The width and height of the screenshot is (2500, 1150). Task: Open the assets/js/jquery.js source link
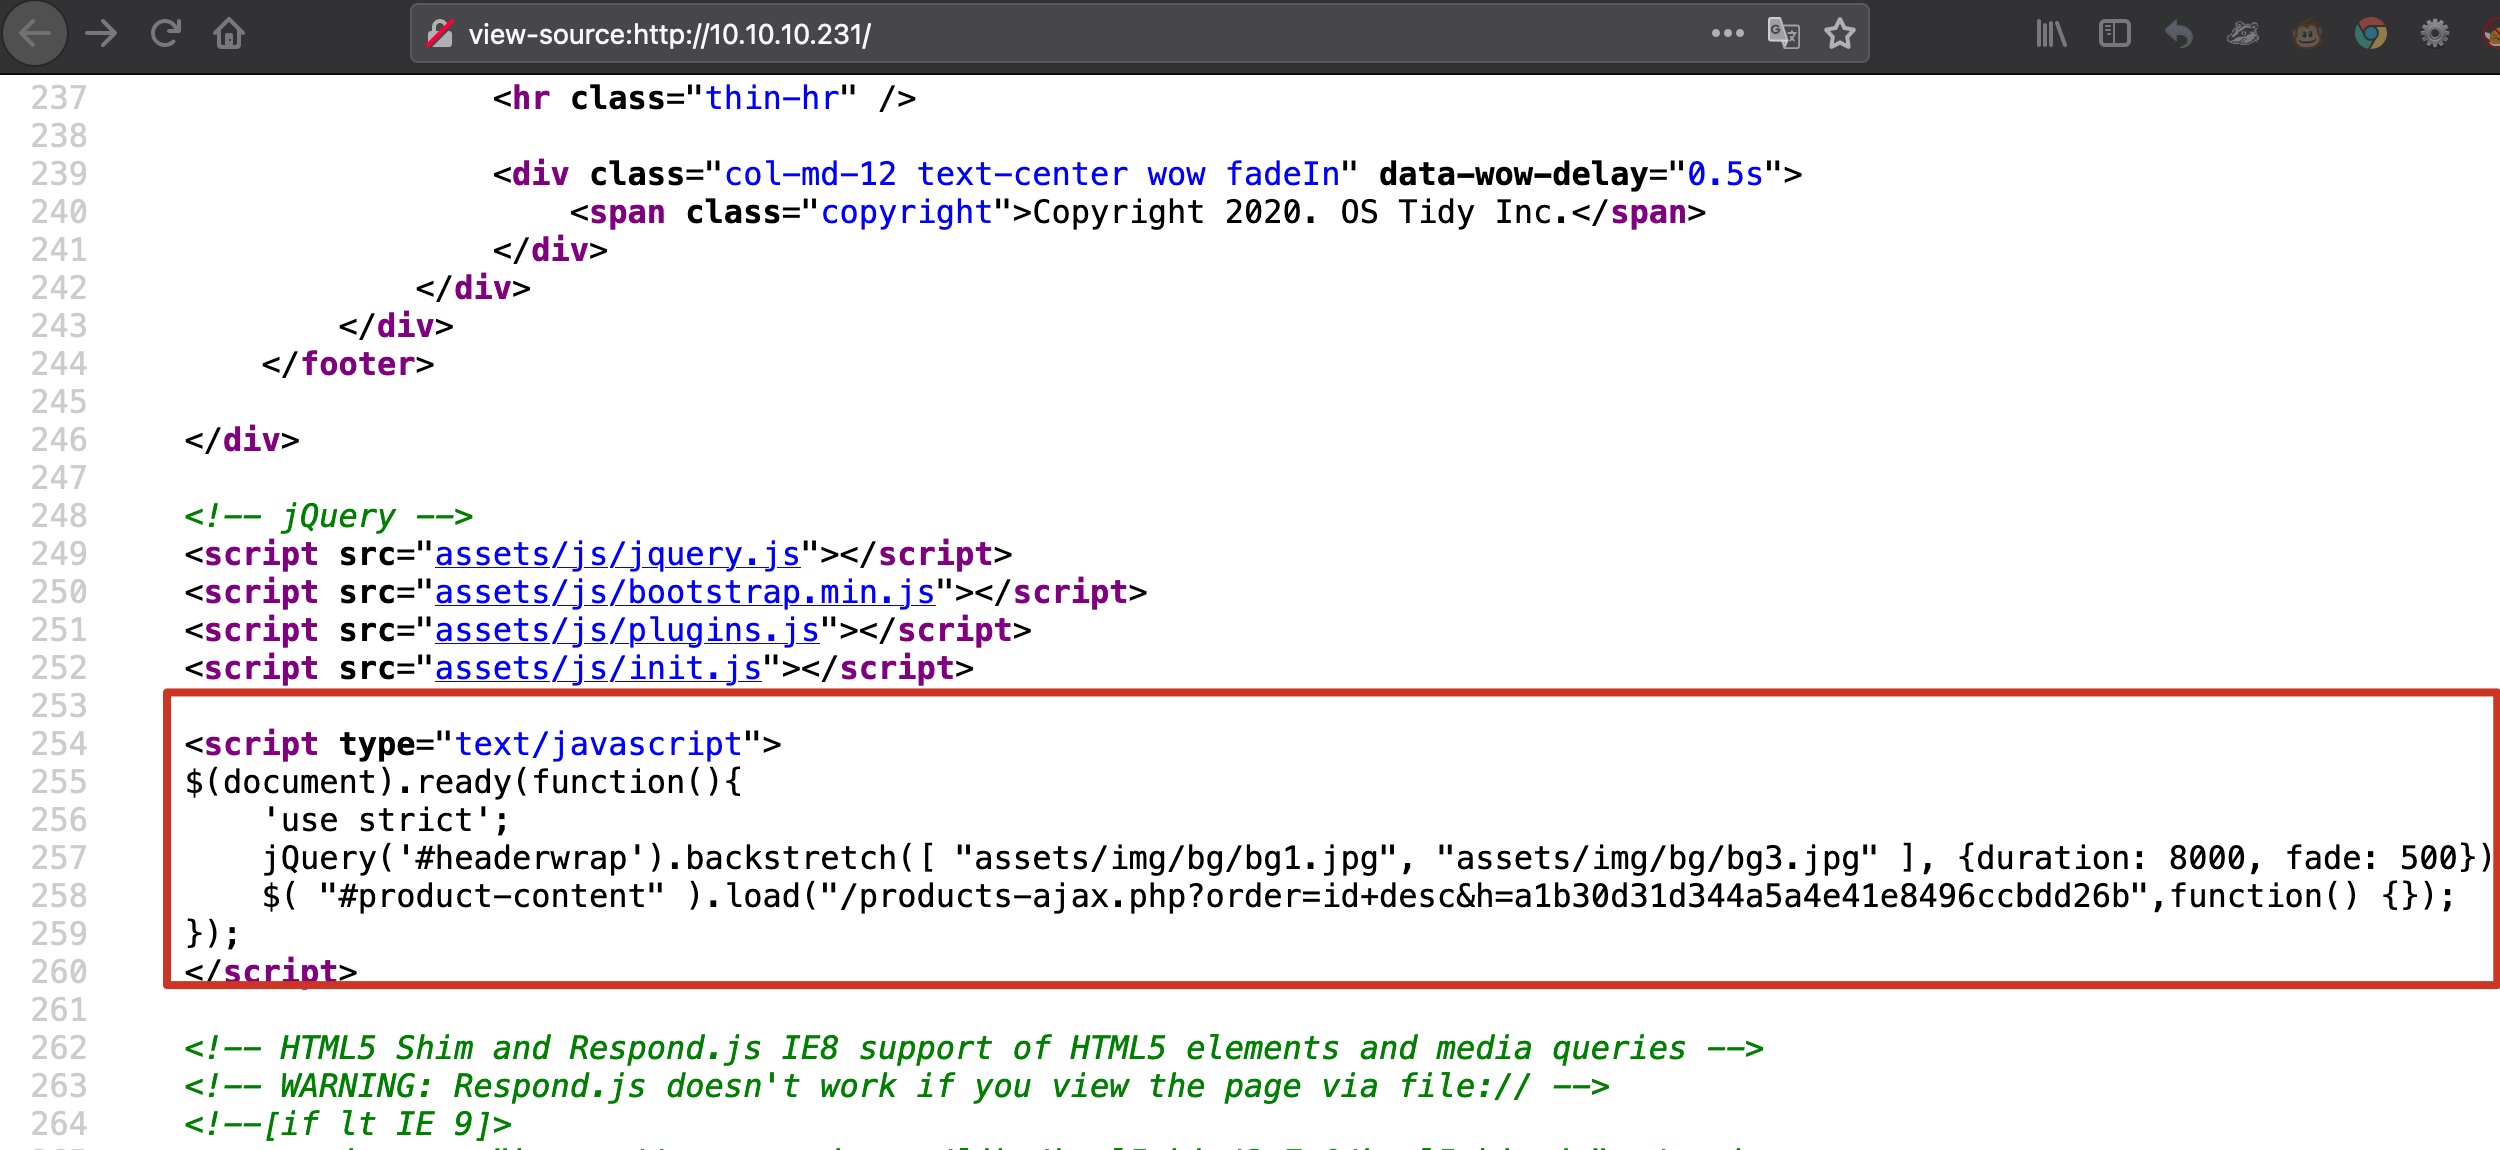pos(617,554)
